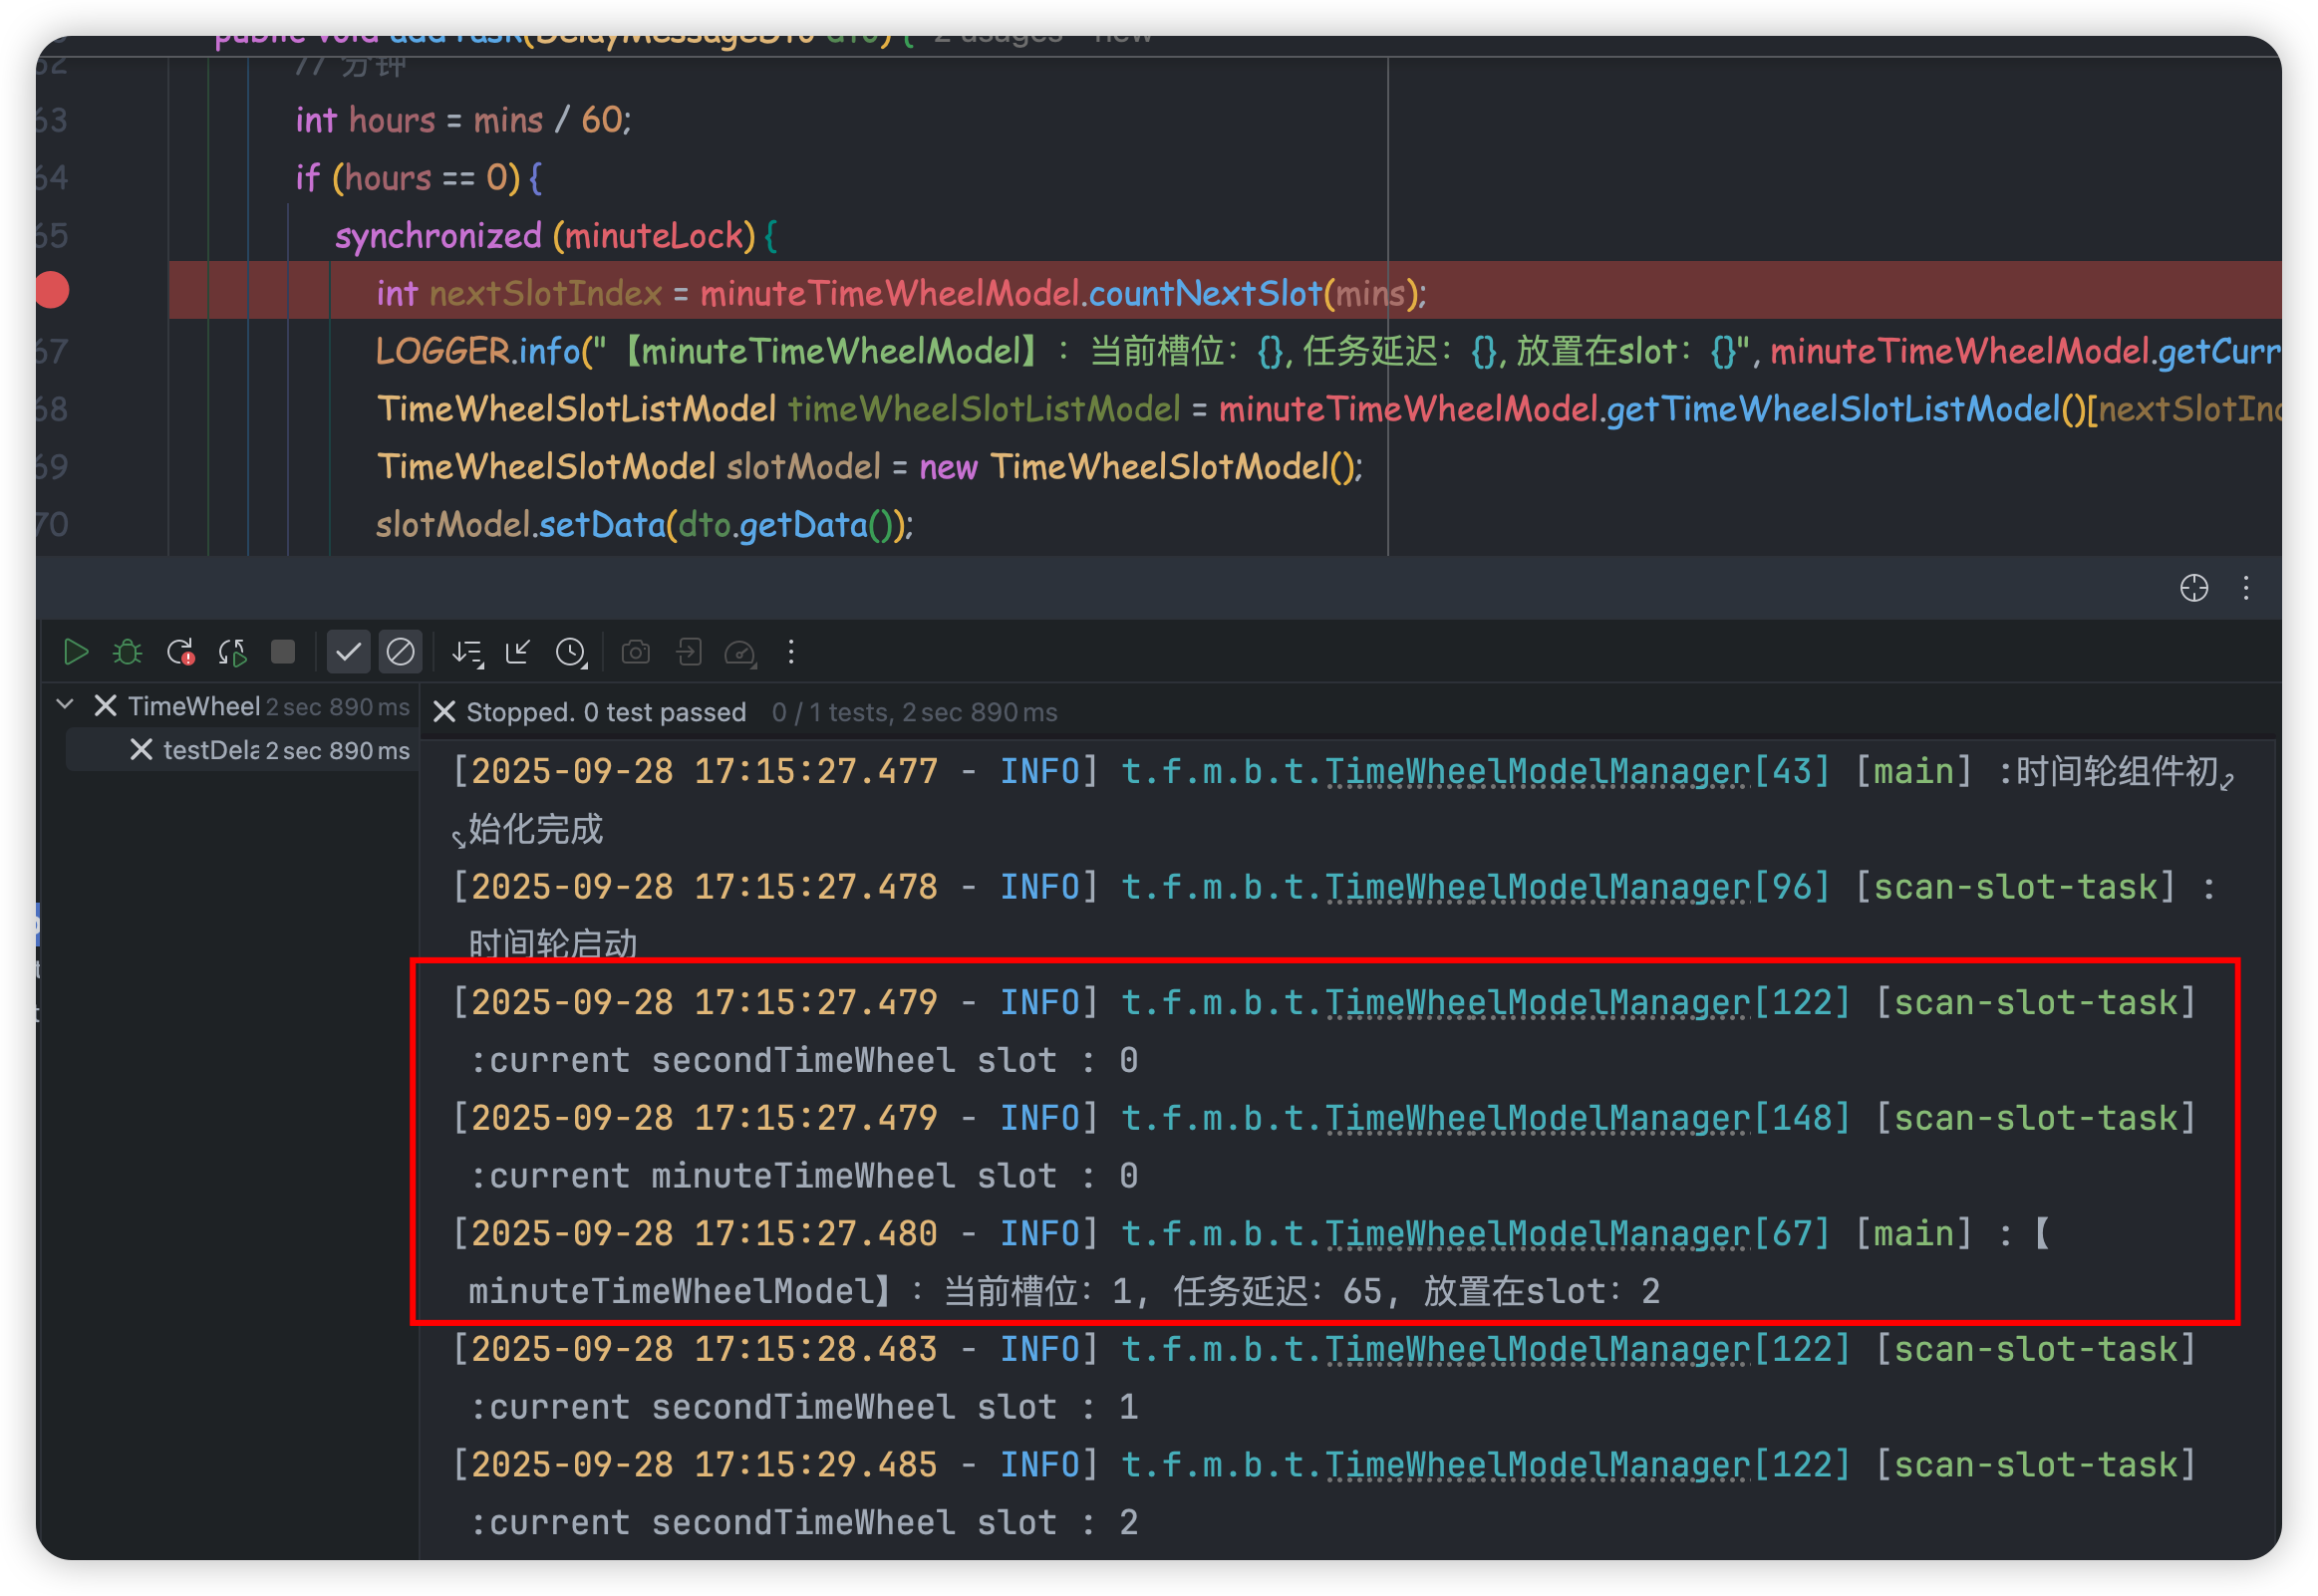Collapse the TimeWheel test tree node
Image resolution: width=2318 pixels, height=1596 pixels.
click(65, 704)
